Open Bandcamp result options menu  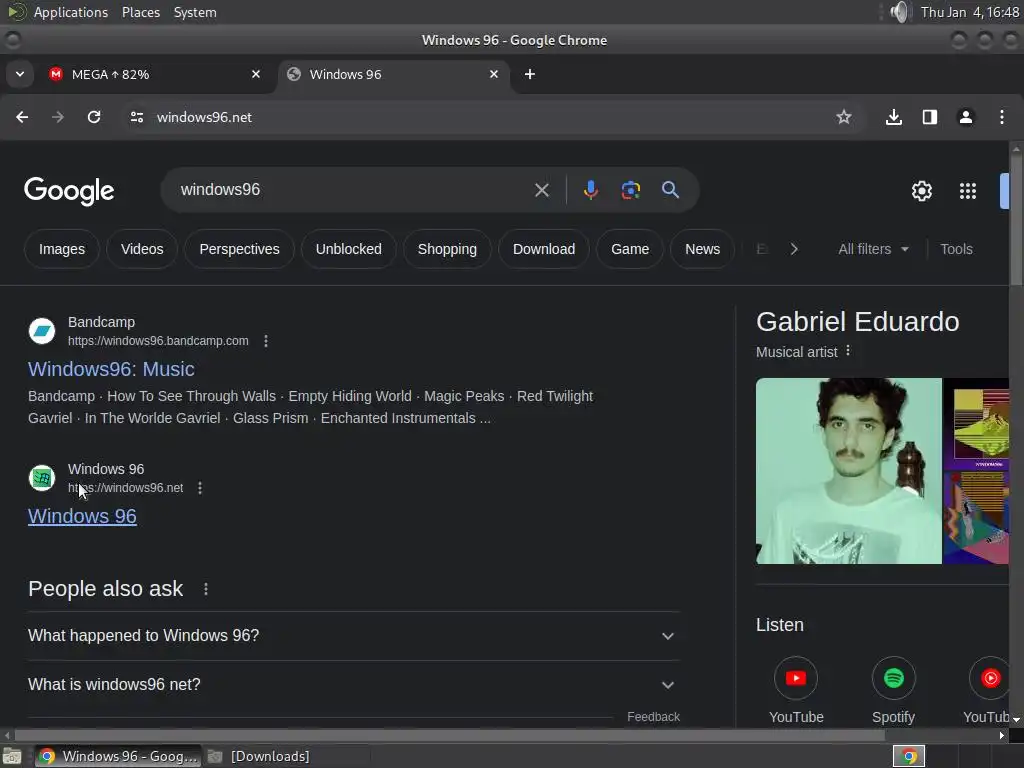click(x=266, y=341)
